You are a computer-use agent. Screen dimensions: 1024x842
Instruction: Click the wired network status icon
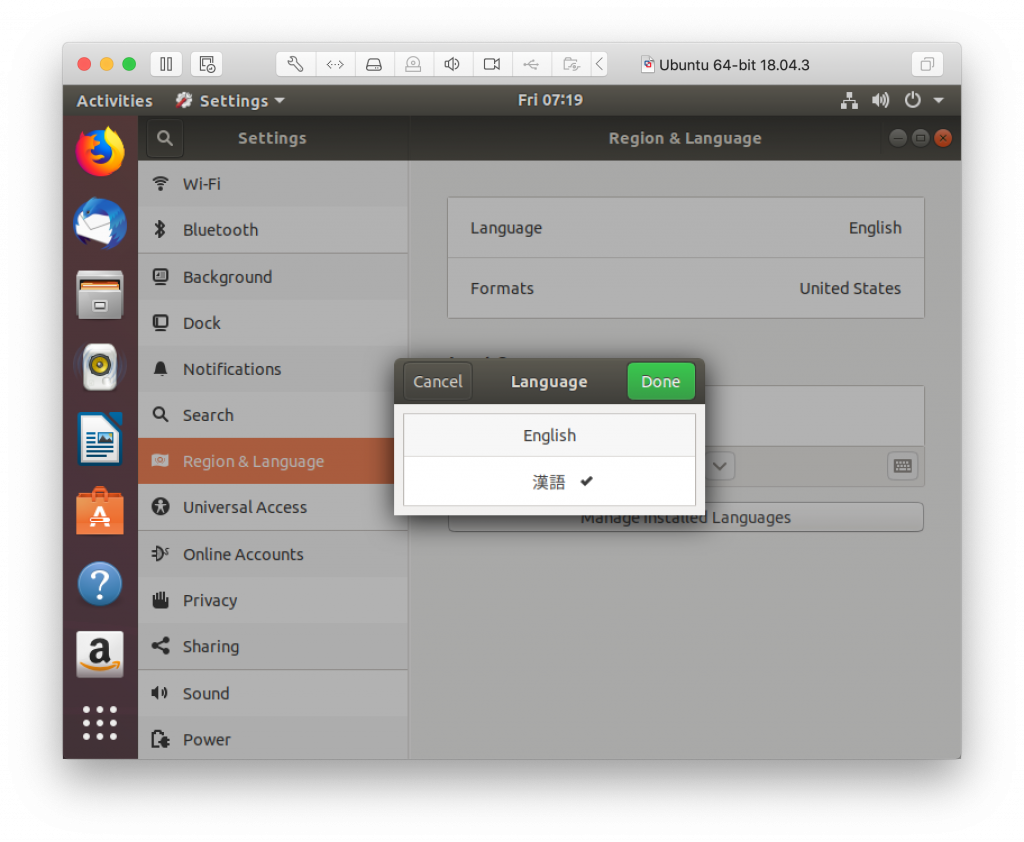849,101
